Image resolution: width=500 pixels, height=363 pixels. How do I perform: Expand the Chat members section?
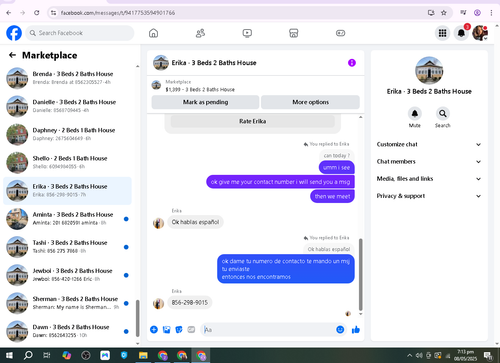click(x=429, y=162)
